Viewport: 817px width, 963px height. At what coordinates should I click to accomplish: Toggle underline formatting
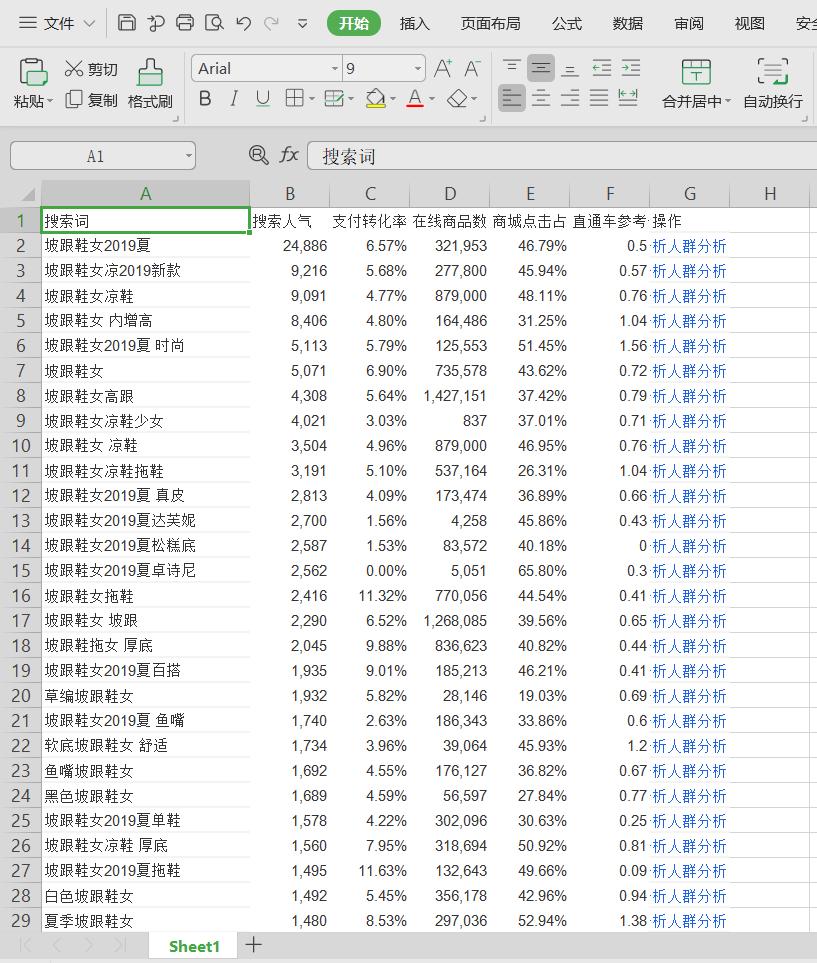(263, 98)
